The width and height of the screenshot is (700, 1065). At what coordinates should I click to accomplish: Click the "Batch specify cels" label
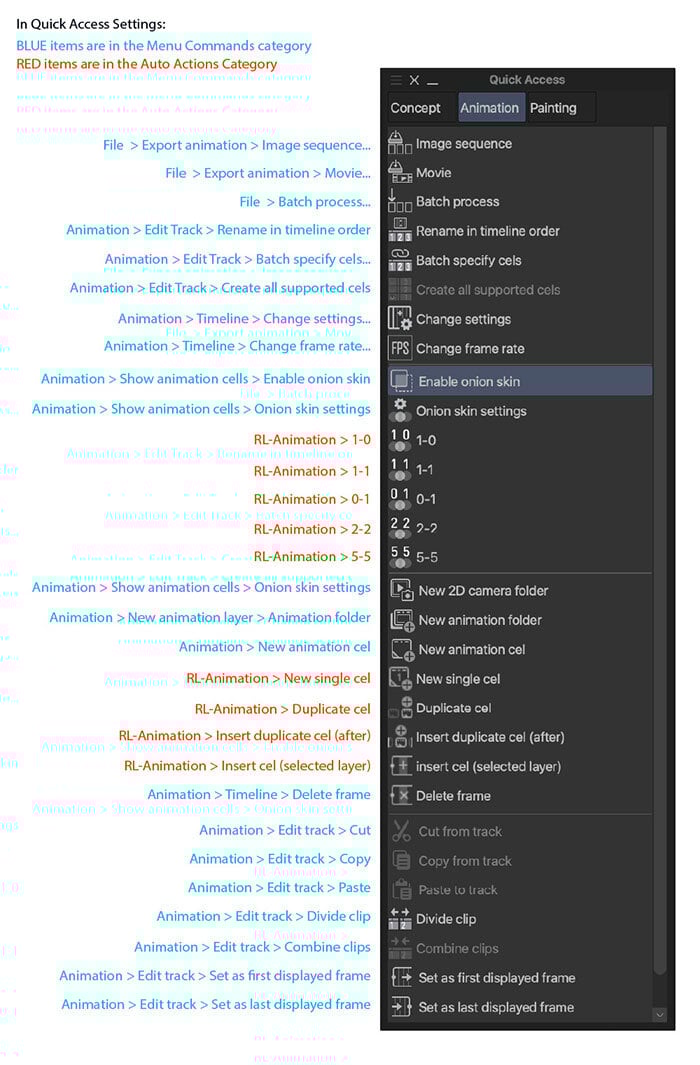[x=468, y=260]
